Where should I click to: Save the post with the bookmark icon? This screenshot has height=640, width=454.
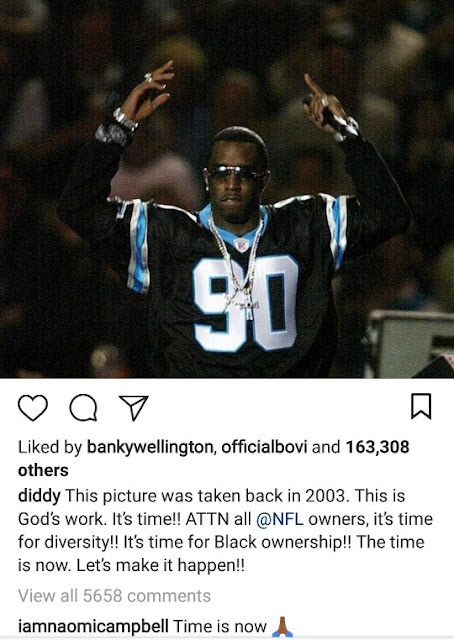pos(421,406)
